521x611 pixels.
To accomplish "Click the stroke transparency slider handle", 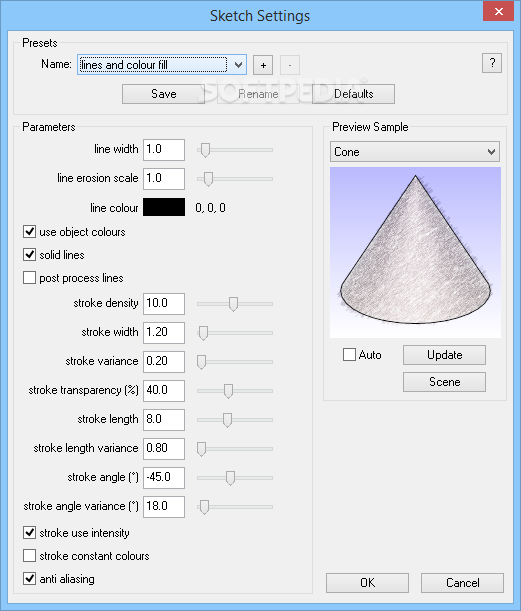I will (228, 391).
